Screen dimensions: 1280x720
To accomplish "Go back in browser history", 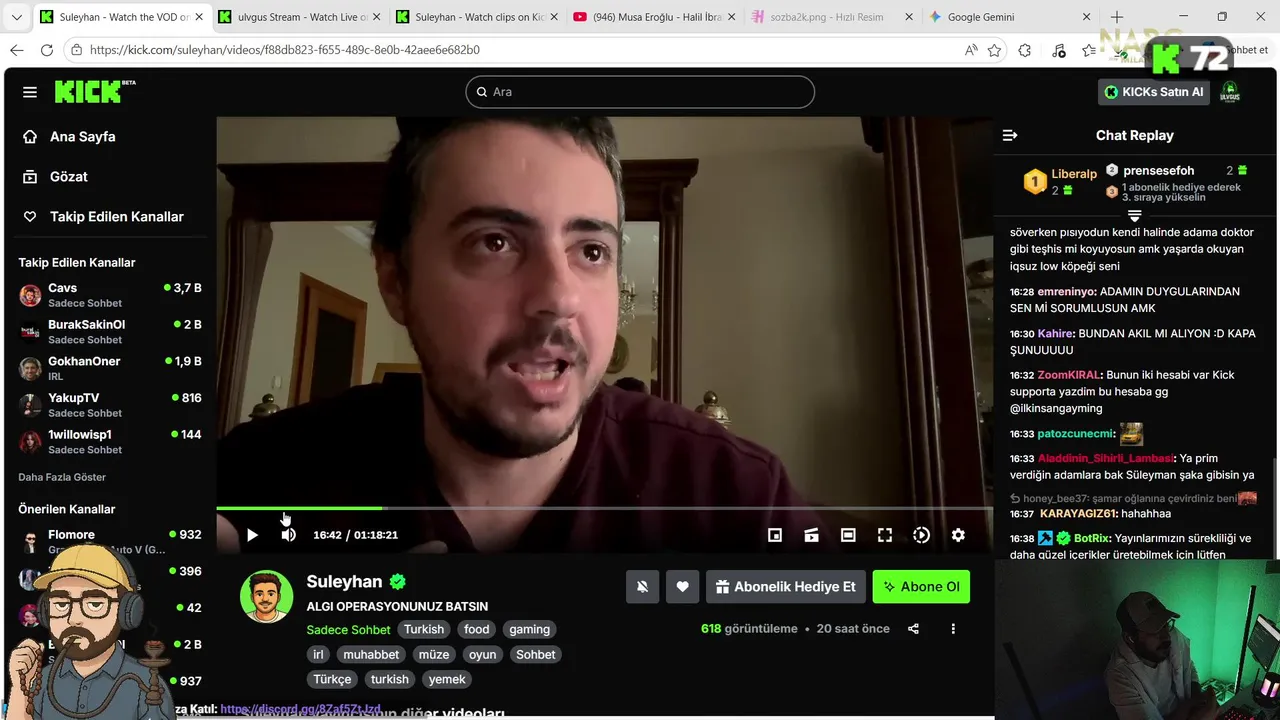I will (x=17, y=50).
